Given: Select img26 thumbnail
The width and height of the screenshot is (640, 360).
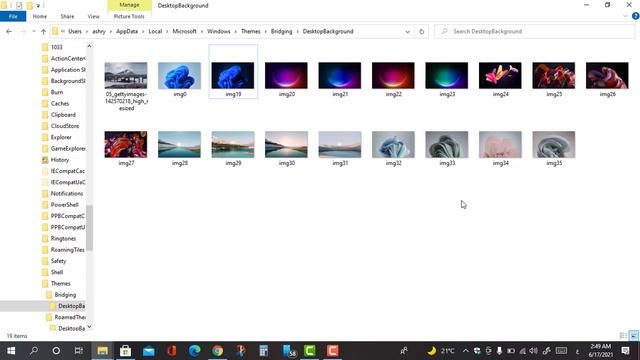Looking at the screenshot, I should (x=607, y=76).
